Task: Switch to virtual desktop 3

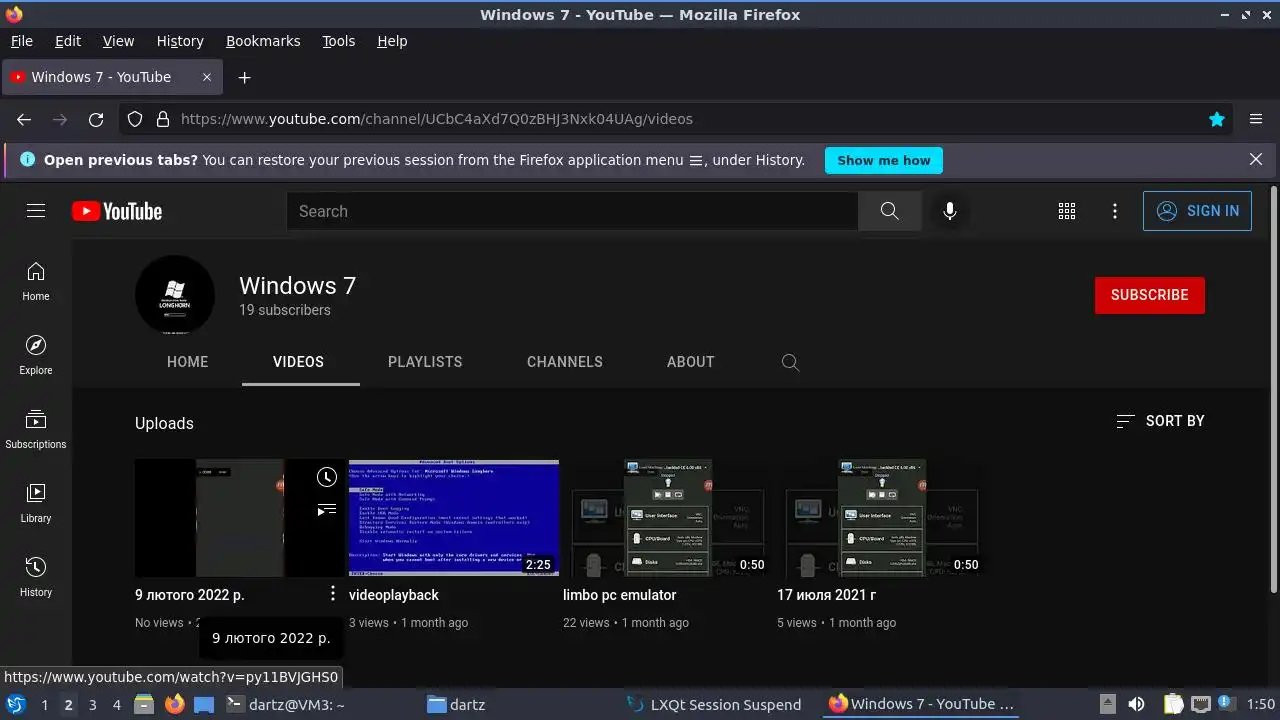Action: pyautogui.click(x=92, y=705)
